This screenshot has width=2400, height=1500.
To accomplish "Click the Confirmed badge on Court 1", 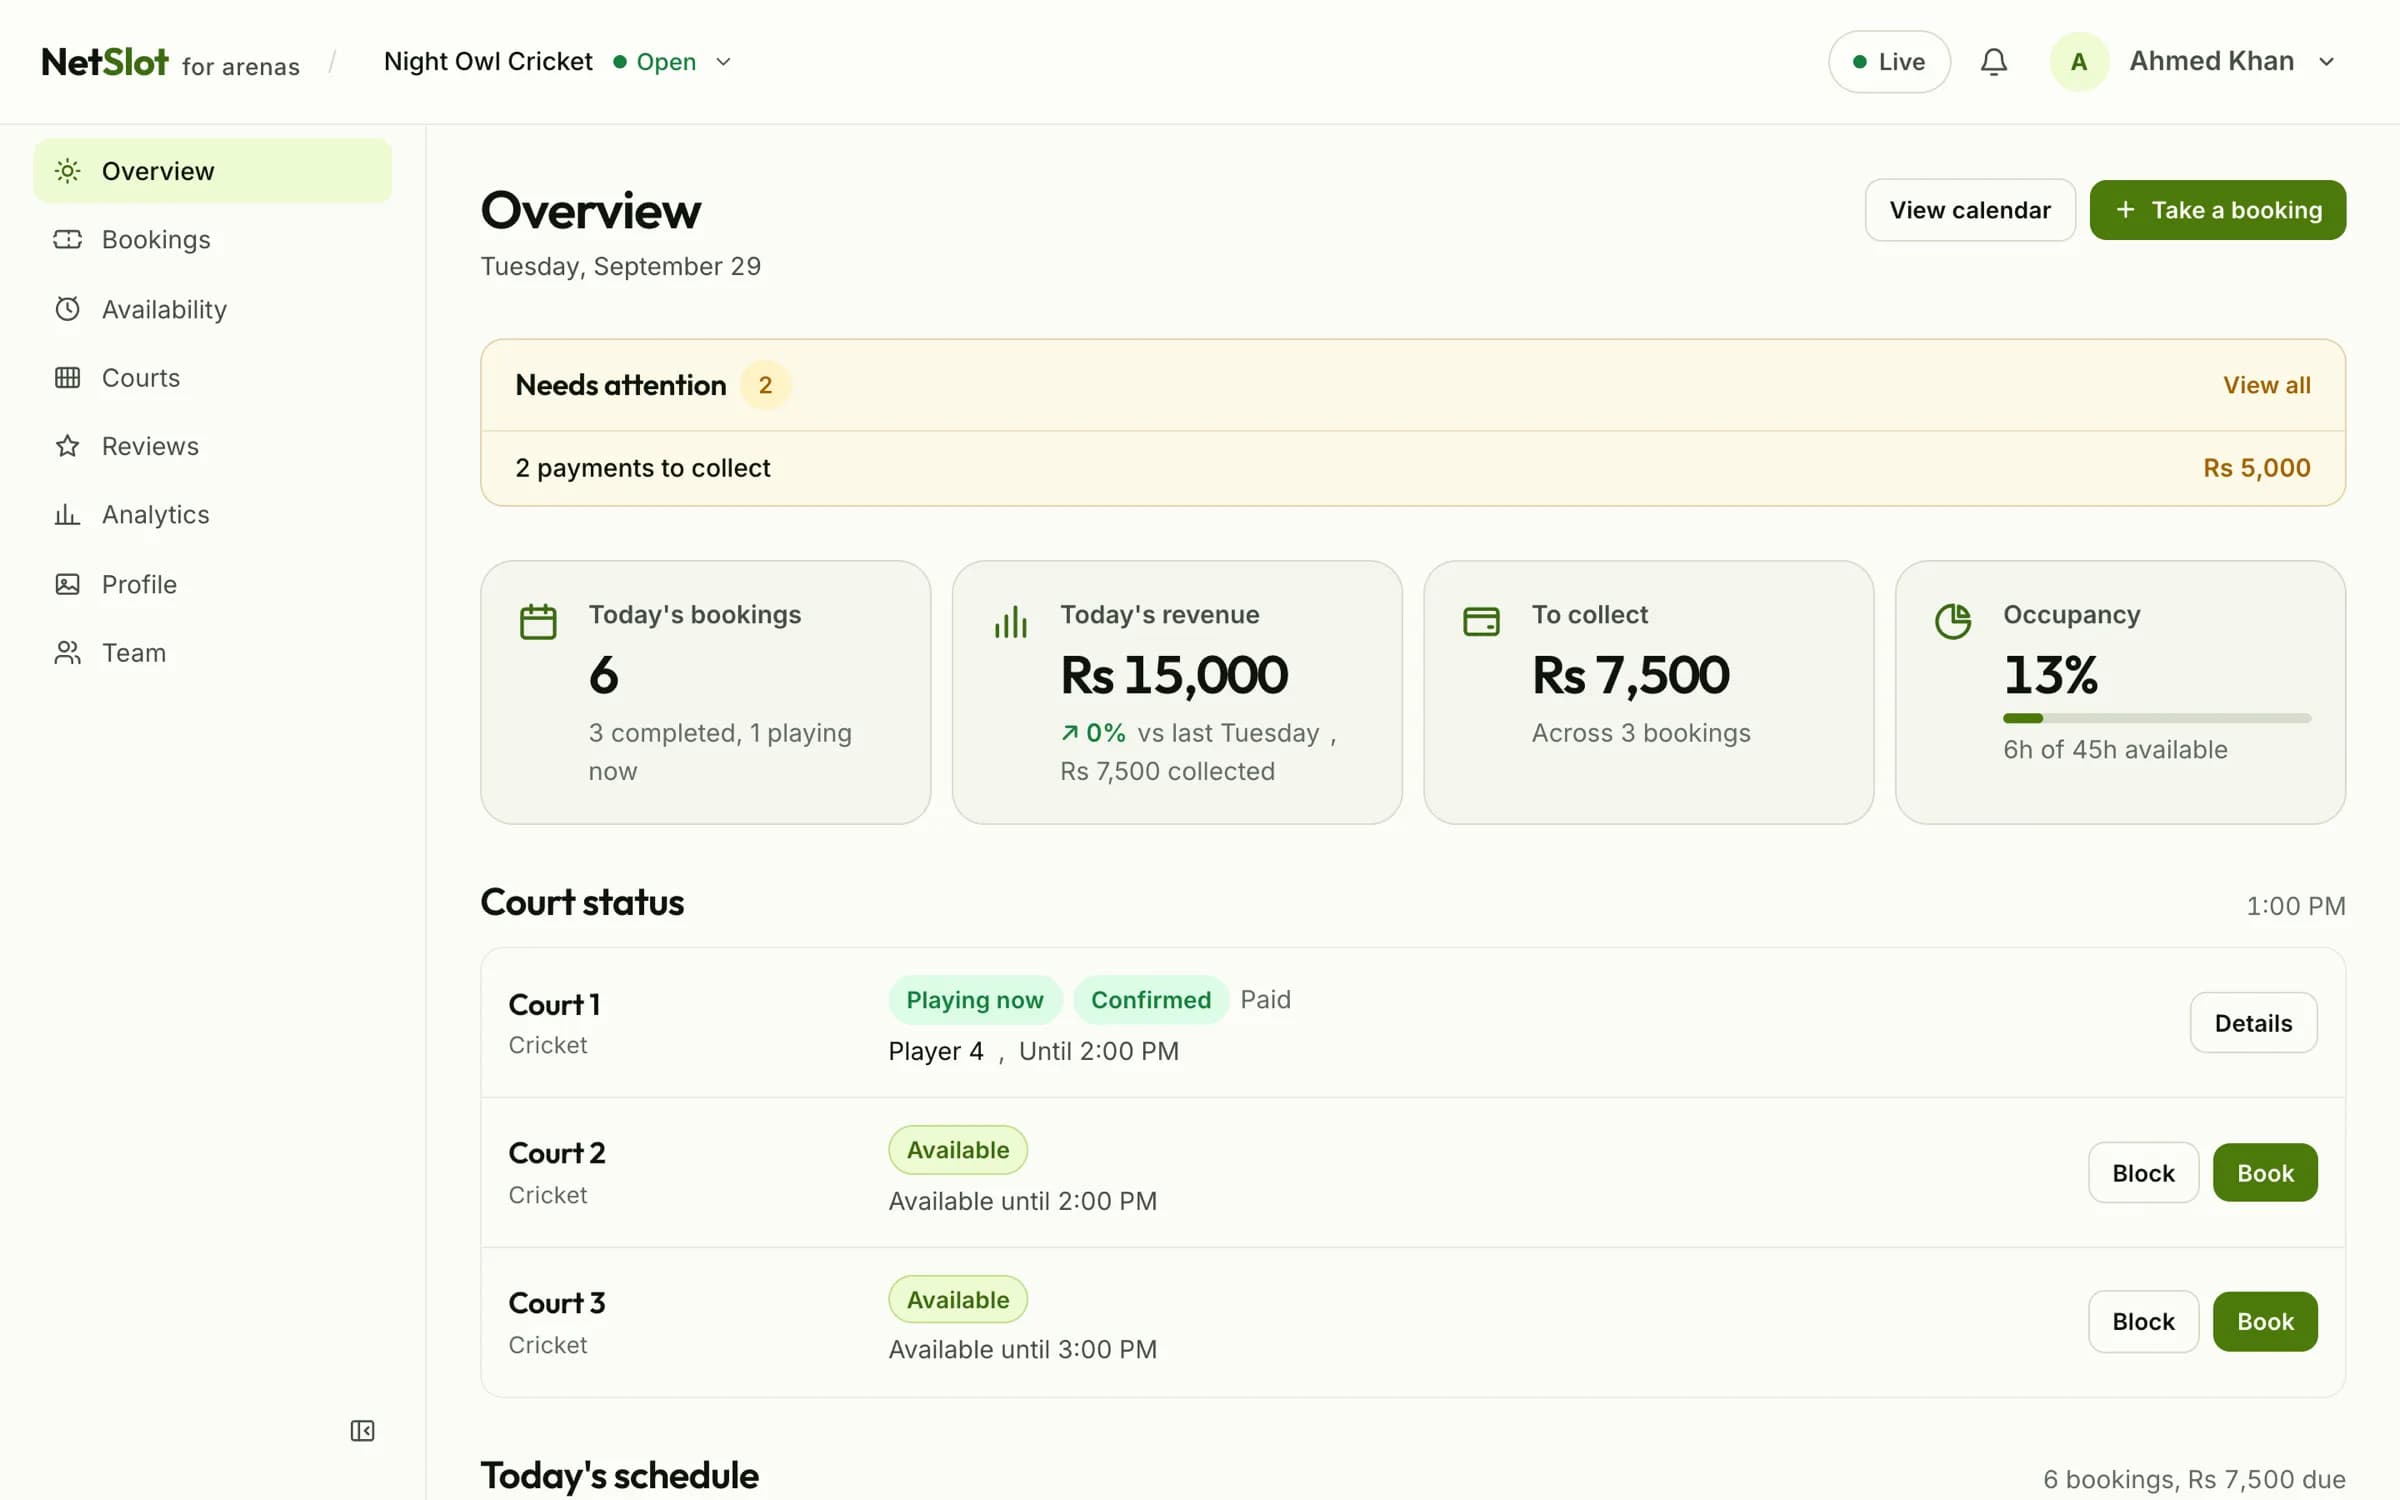I will pos(1150,1000).
